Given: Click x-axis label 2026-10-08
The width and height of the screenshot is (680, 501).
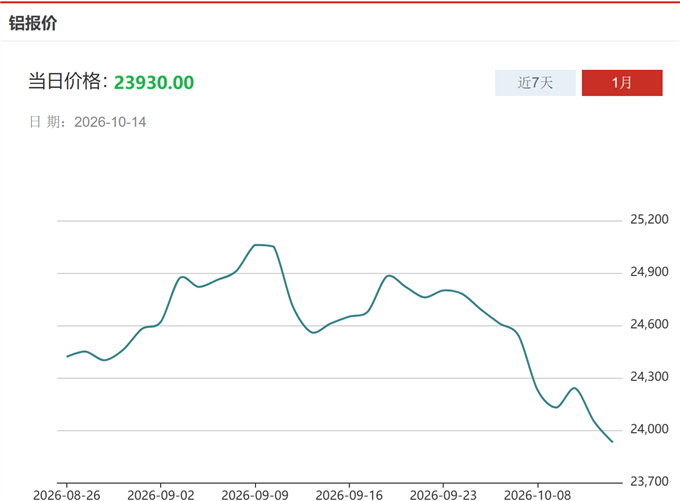Looking at the screenshot, I should 537,495.
